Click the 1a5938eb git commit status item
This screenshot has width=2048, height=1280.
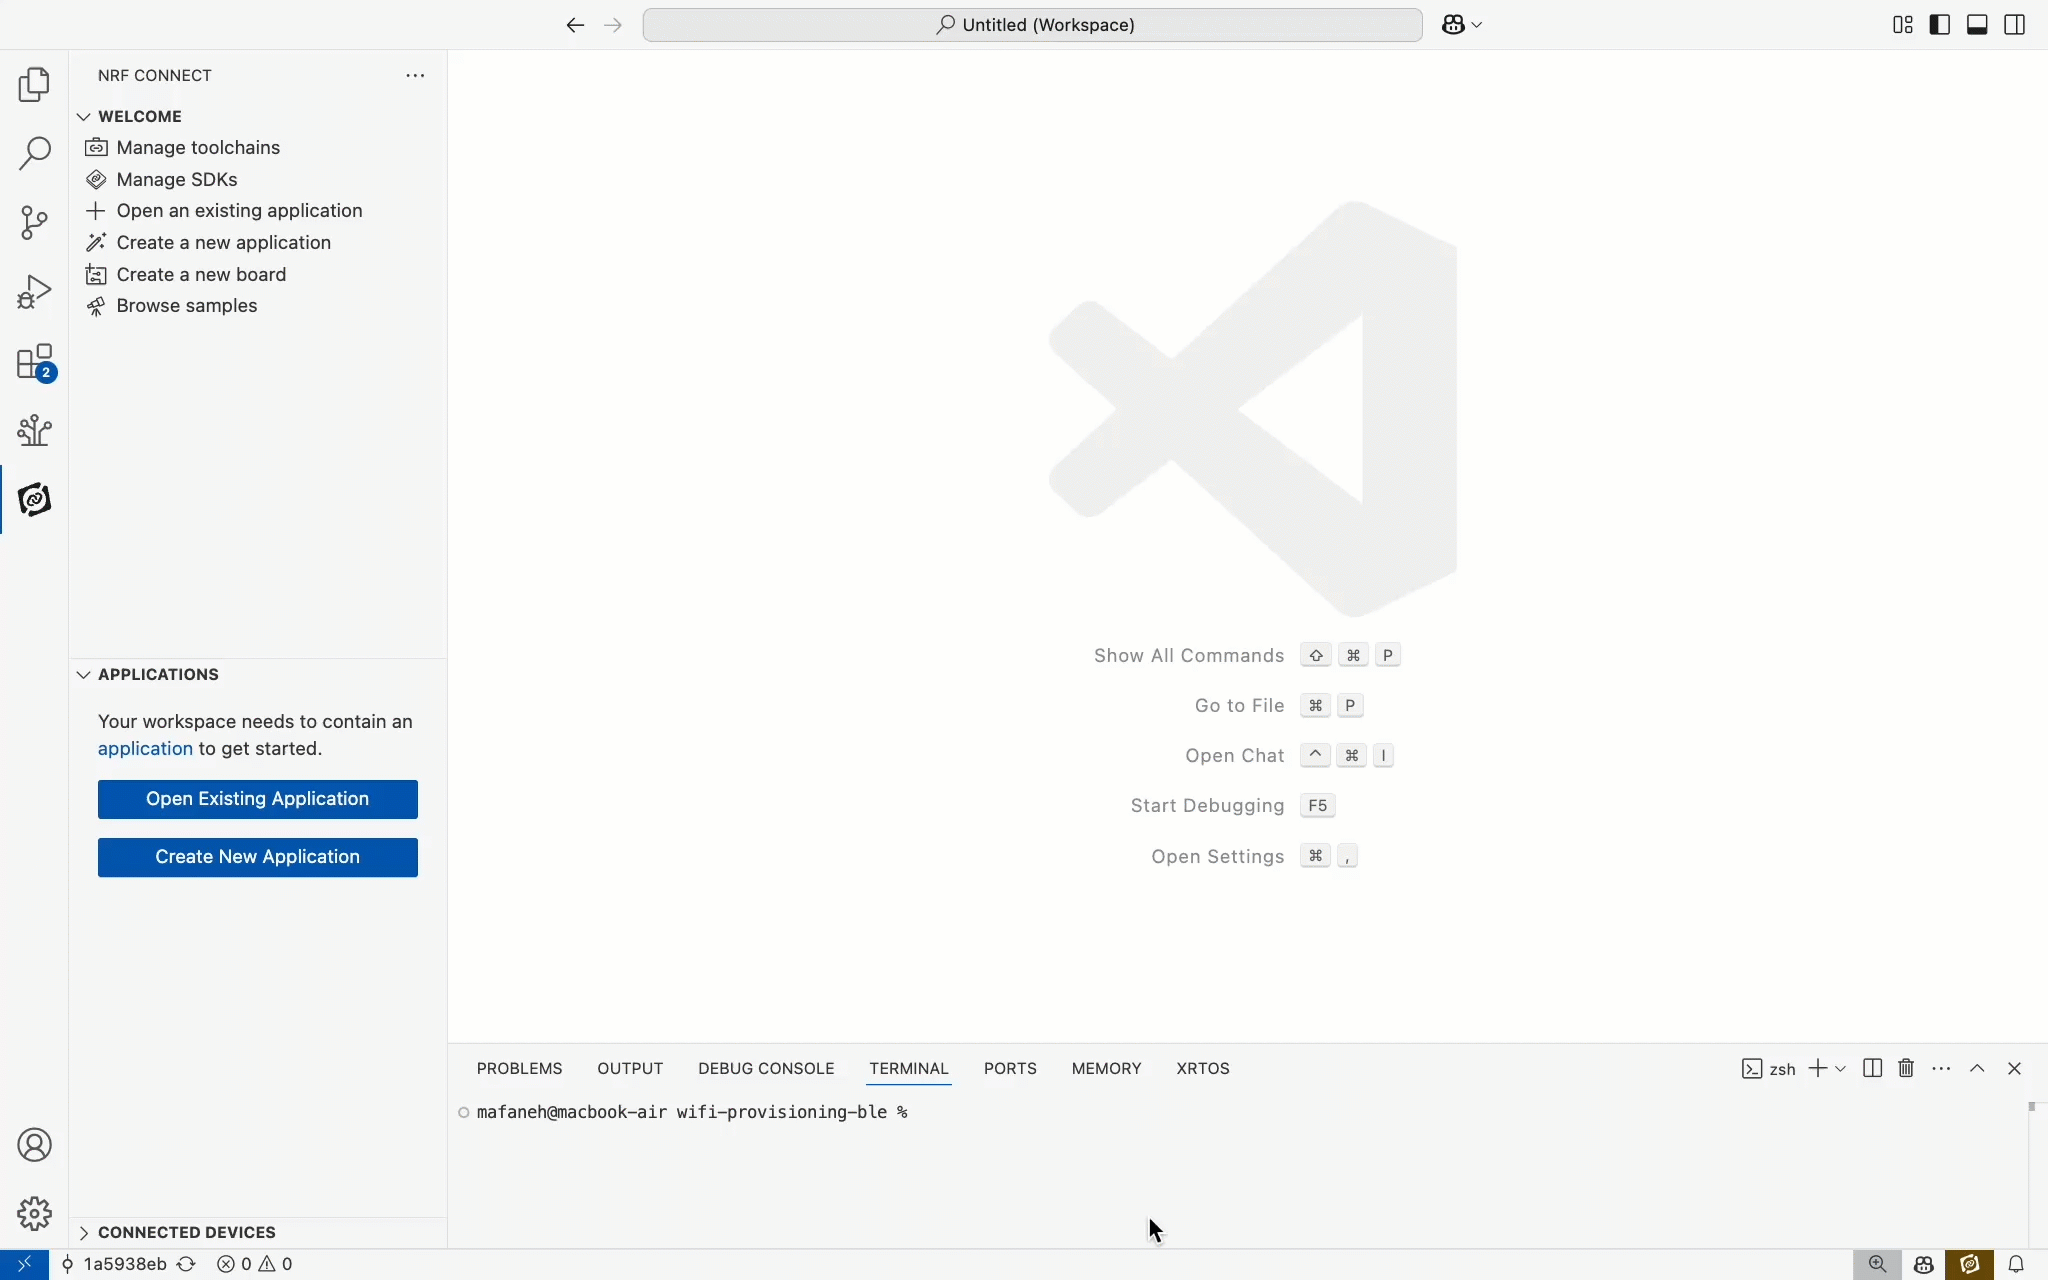coord(114,1264)
